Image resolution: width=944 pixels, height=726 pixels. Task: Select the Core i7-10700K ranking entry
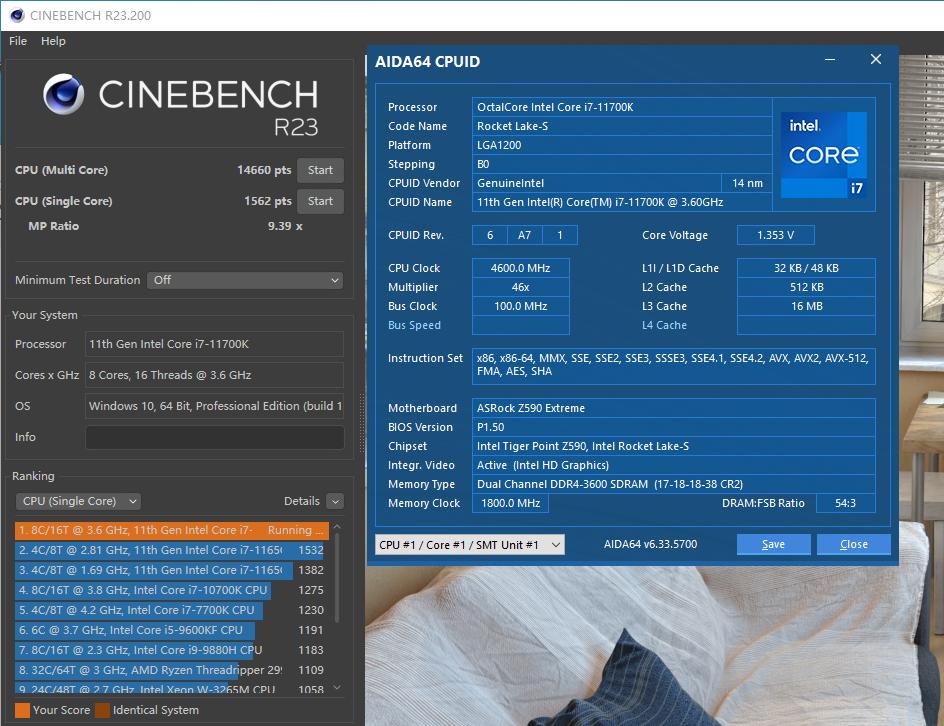click(x=141, y=590)
